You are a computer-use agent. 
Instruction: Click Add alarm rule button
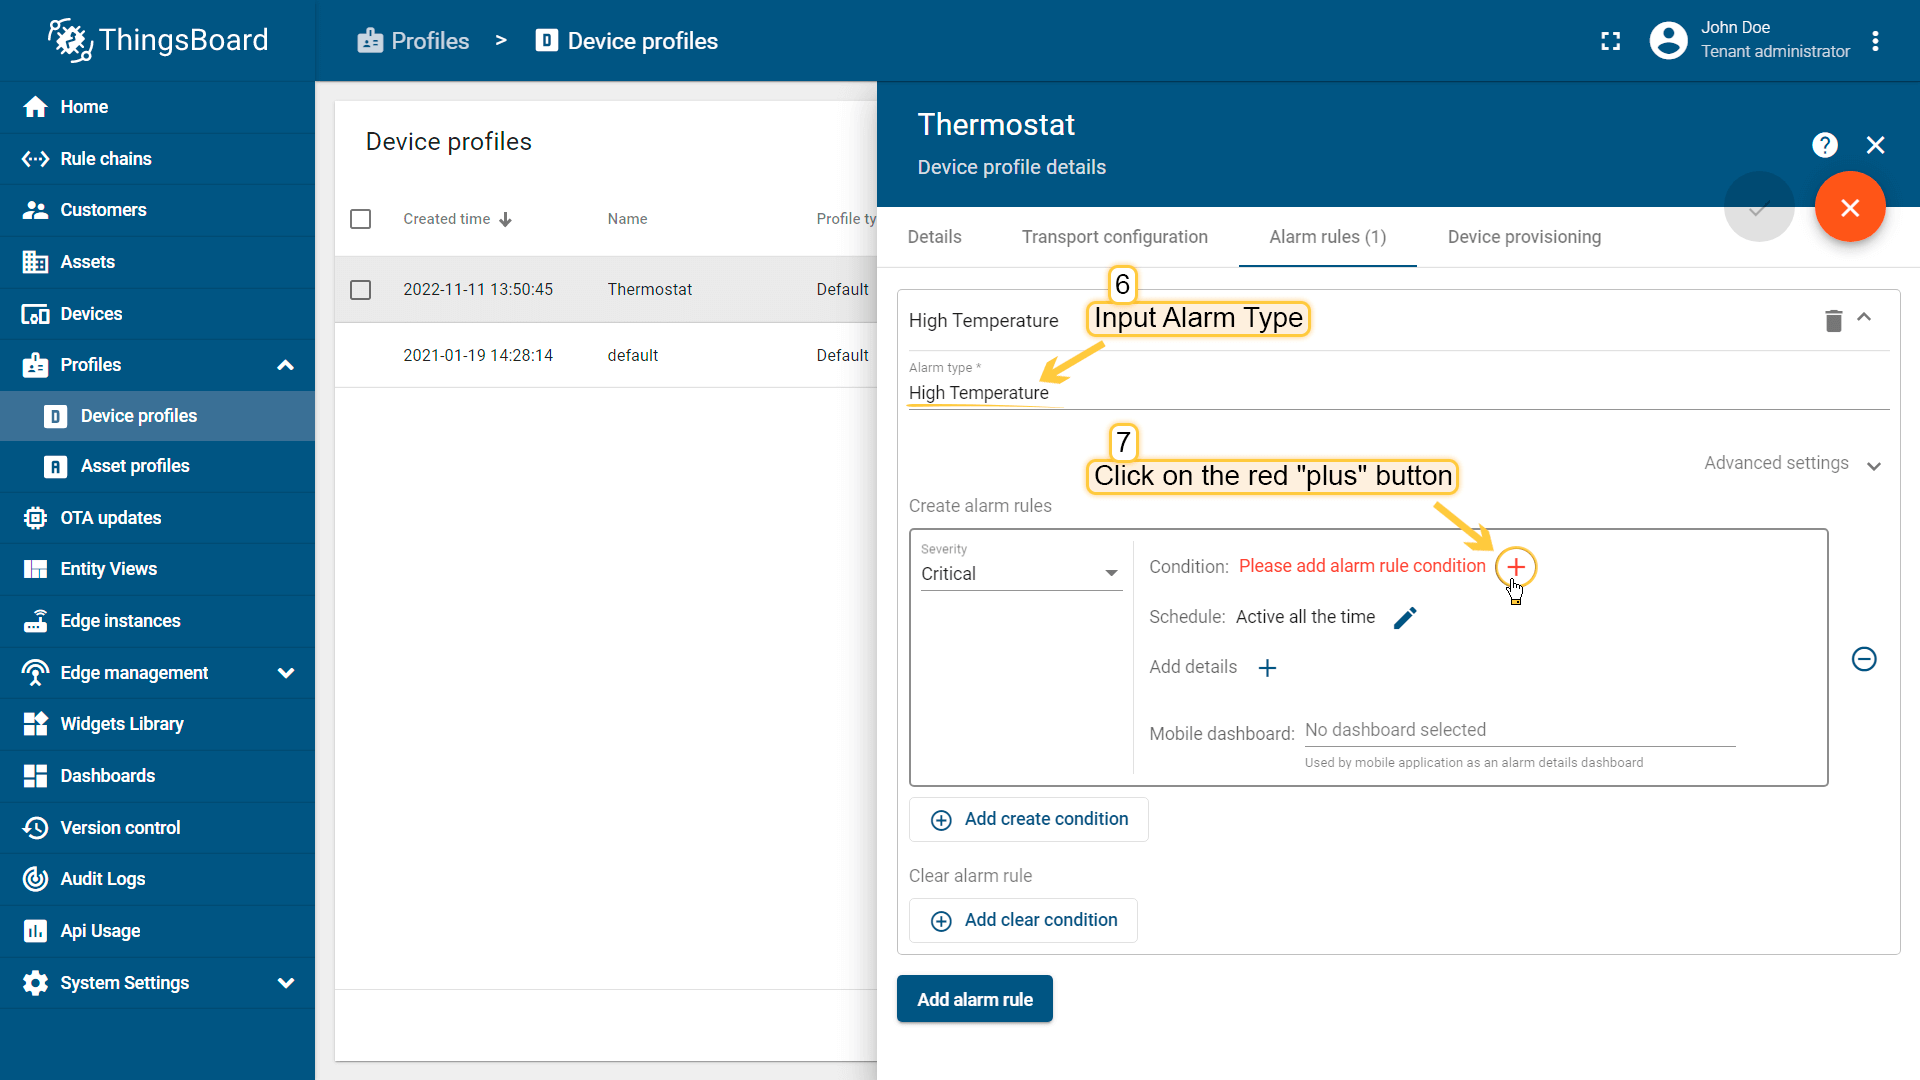(x=974, y=999)
